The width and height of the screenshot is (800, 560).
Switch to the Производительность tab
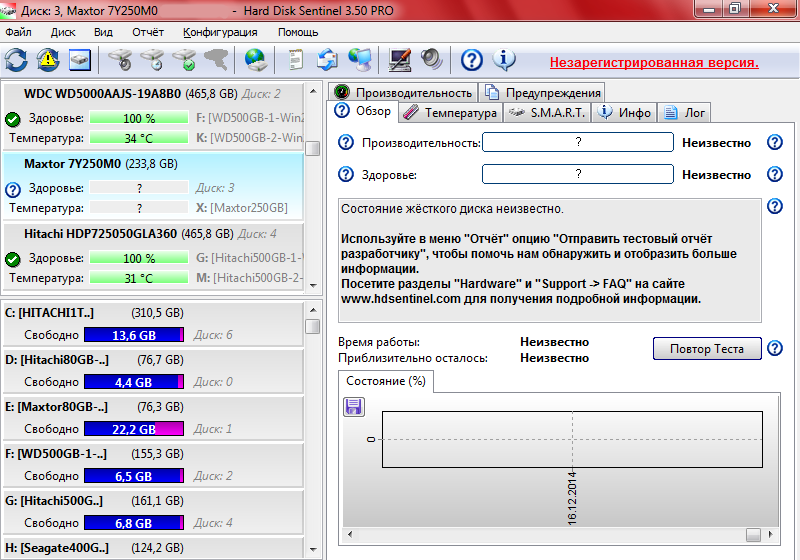click(403, 92)
